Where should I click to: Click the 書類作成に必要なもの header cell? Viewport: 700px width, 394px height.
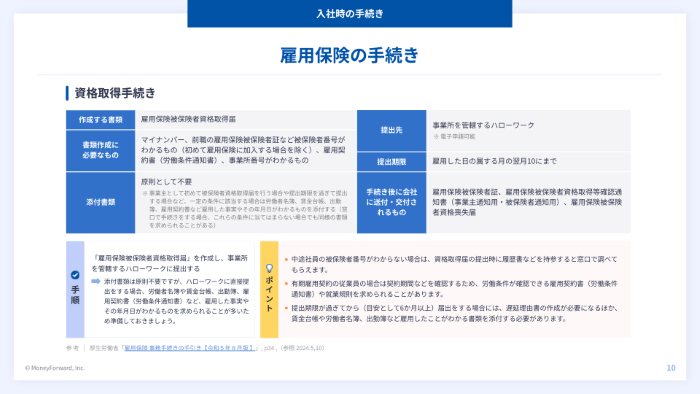(x=100, y=150)
